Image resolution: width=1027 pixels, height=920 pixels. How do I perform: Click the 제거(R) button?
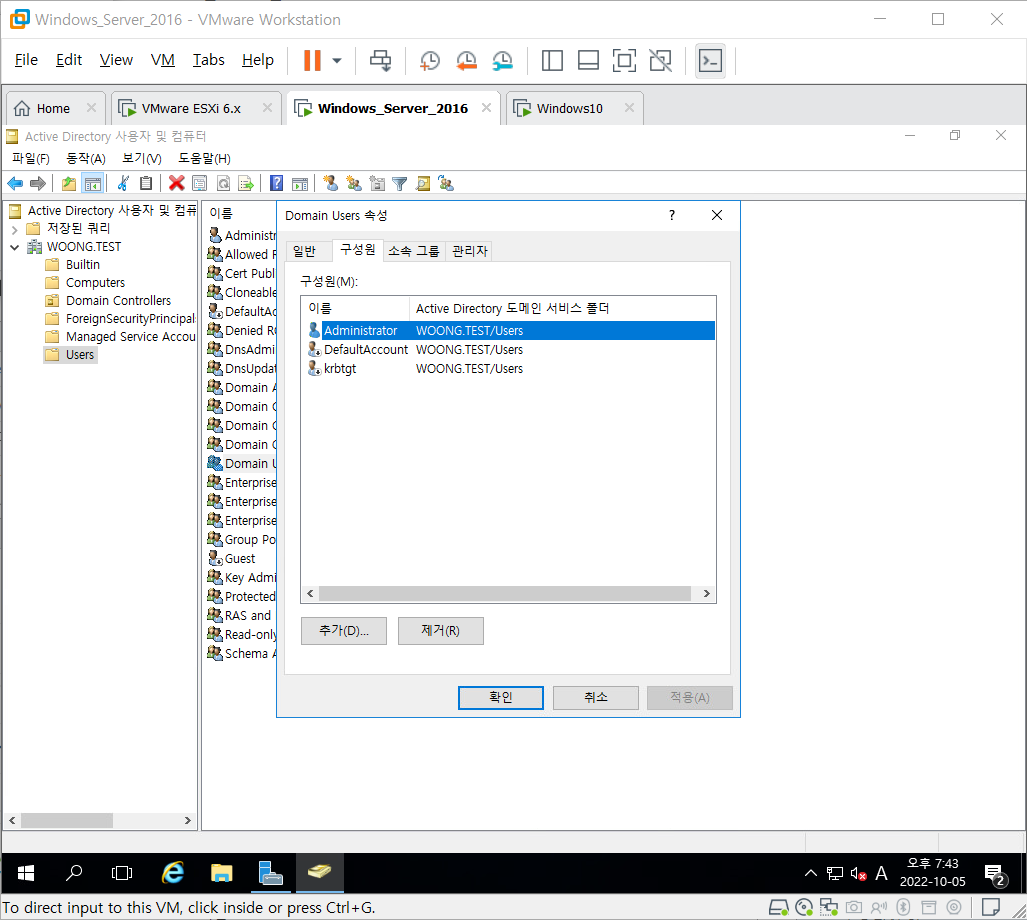click(x=441, y=631)
